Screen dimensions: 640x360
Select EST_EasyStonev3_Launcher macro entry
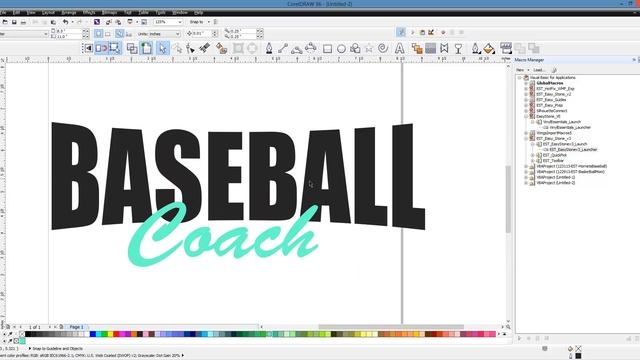(x=573, y=150)
